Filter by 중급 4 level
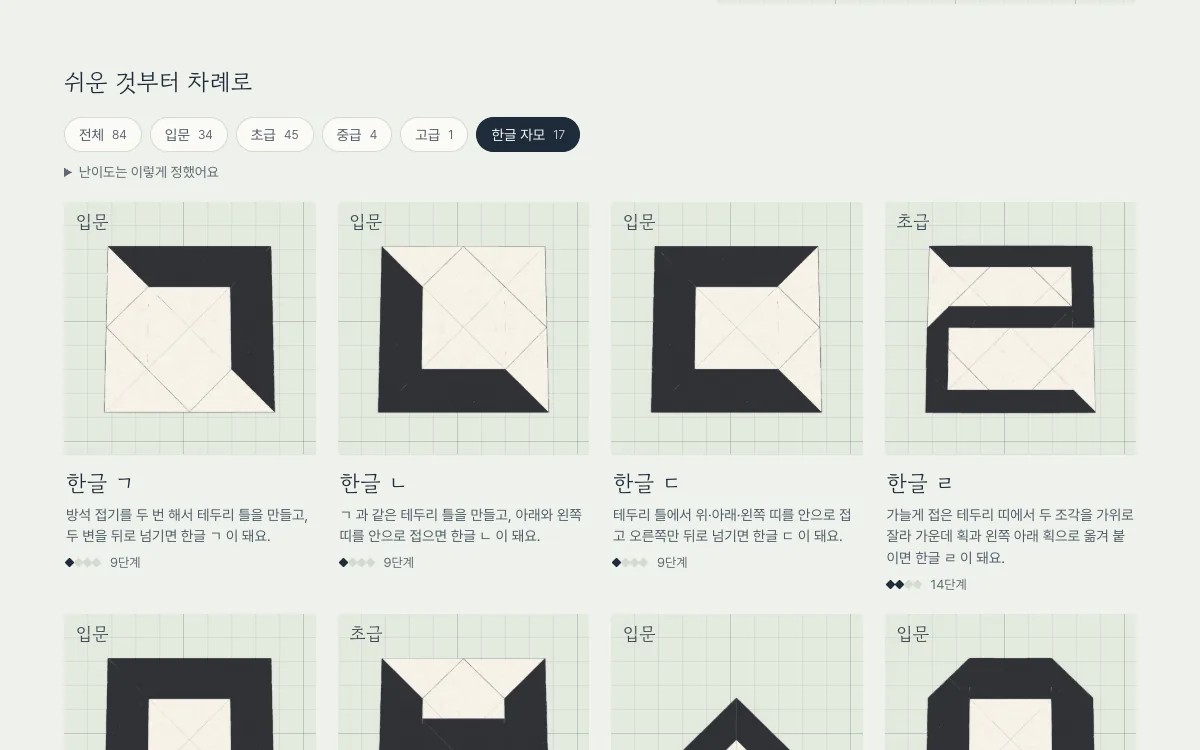The image size is (1200, 750). (357, 135)
